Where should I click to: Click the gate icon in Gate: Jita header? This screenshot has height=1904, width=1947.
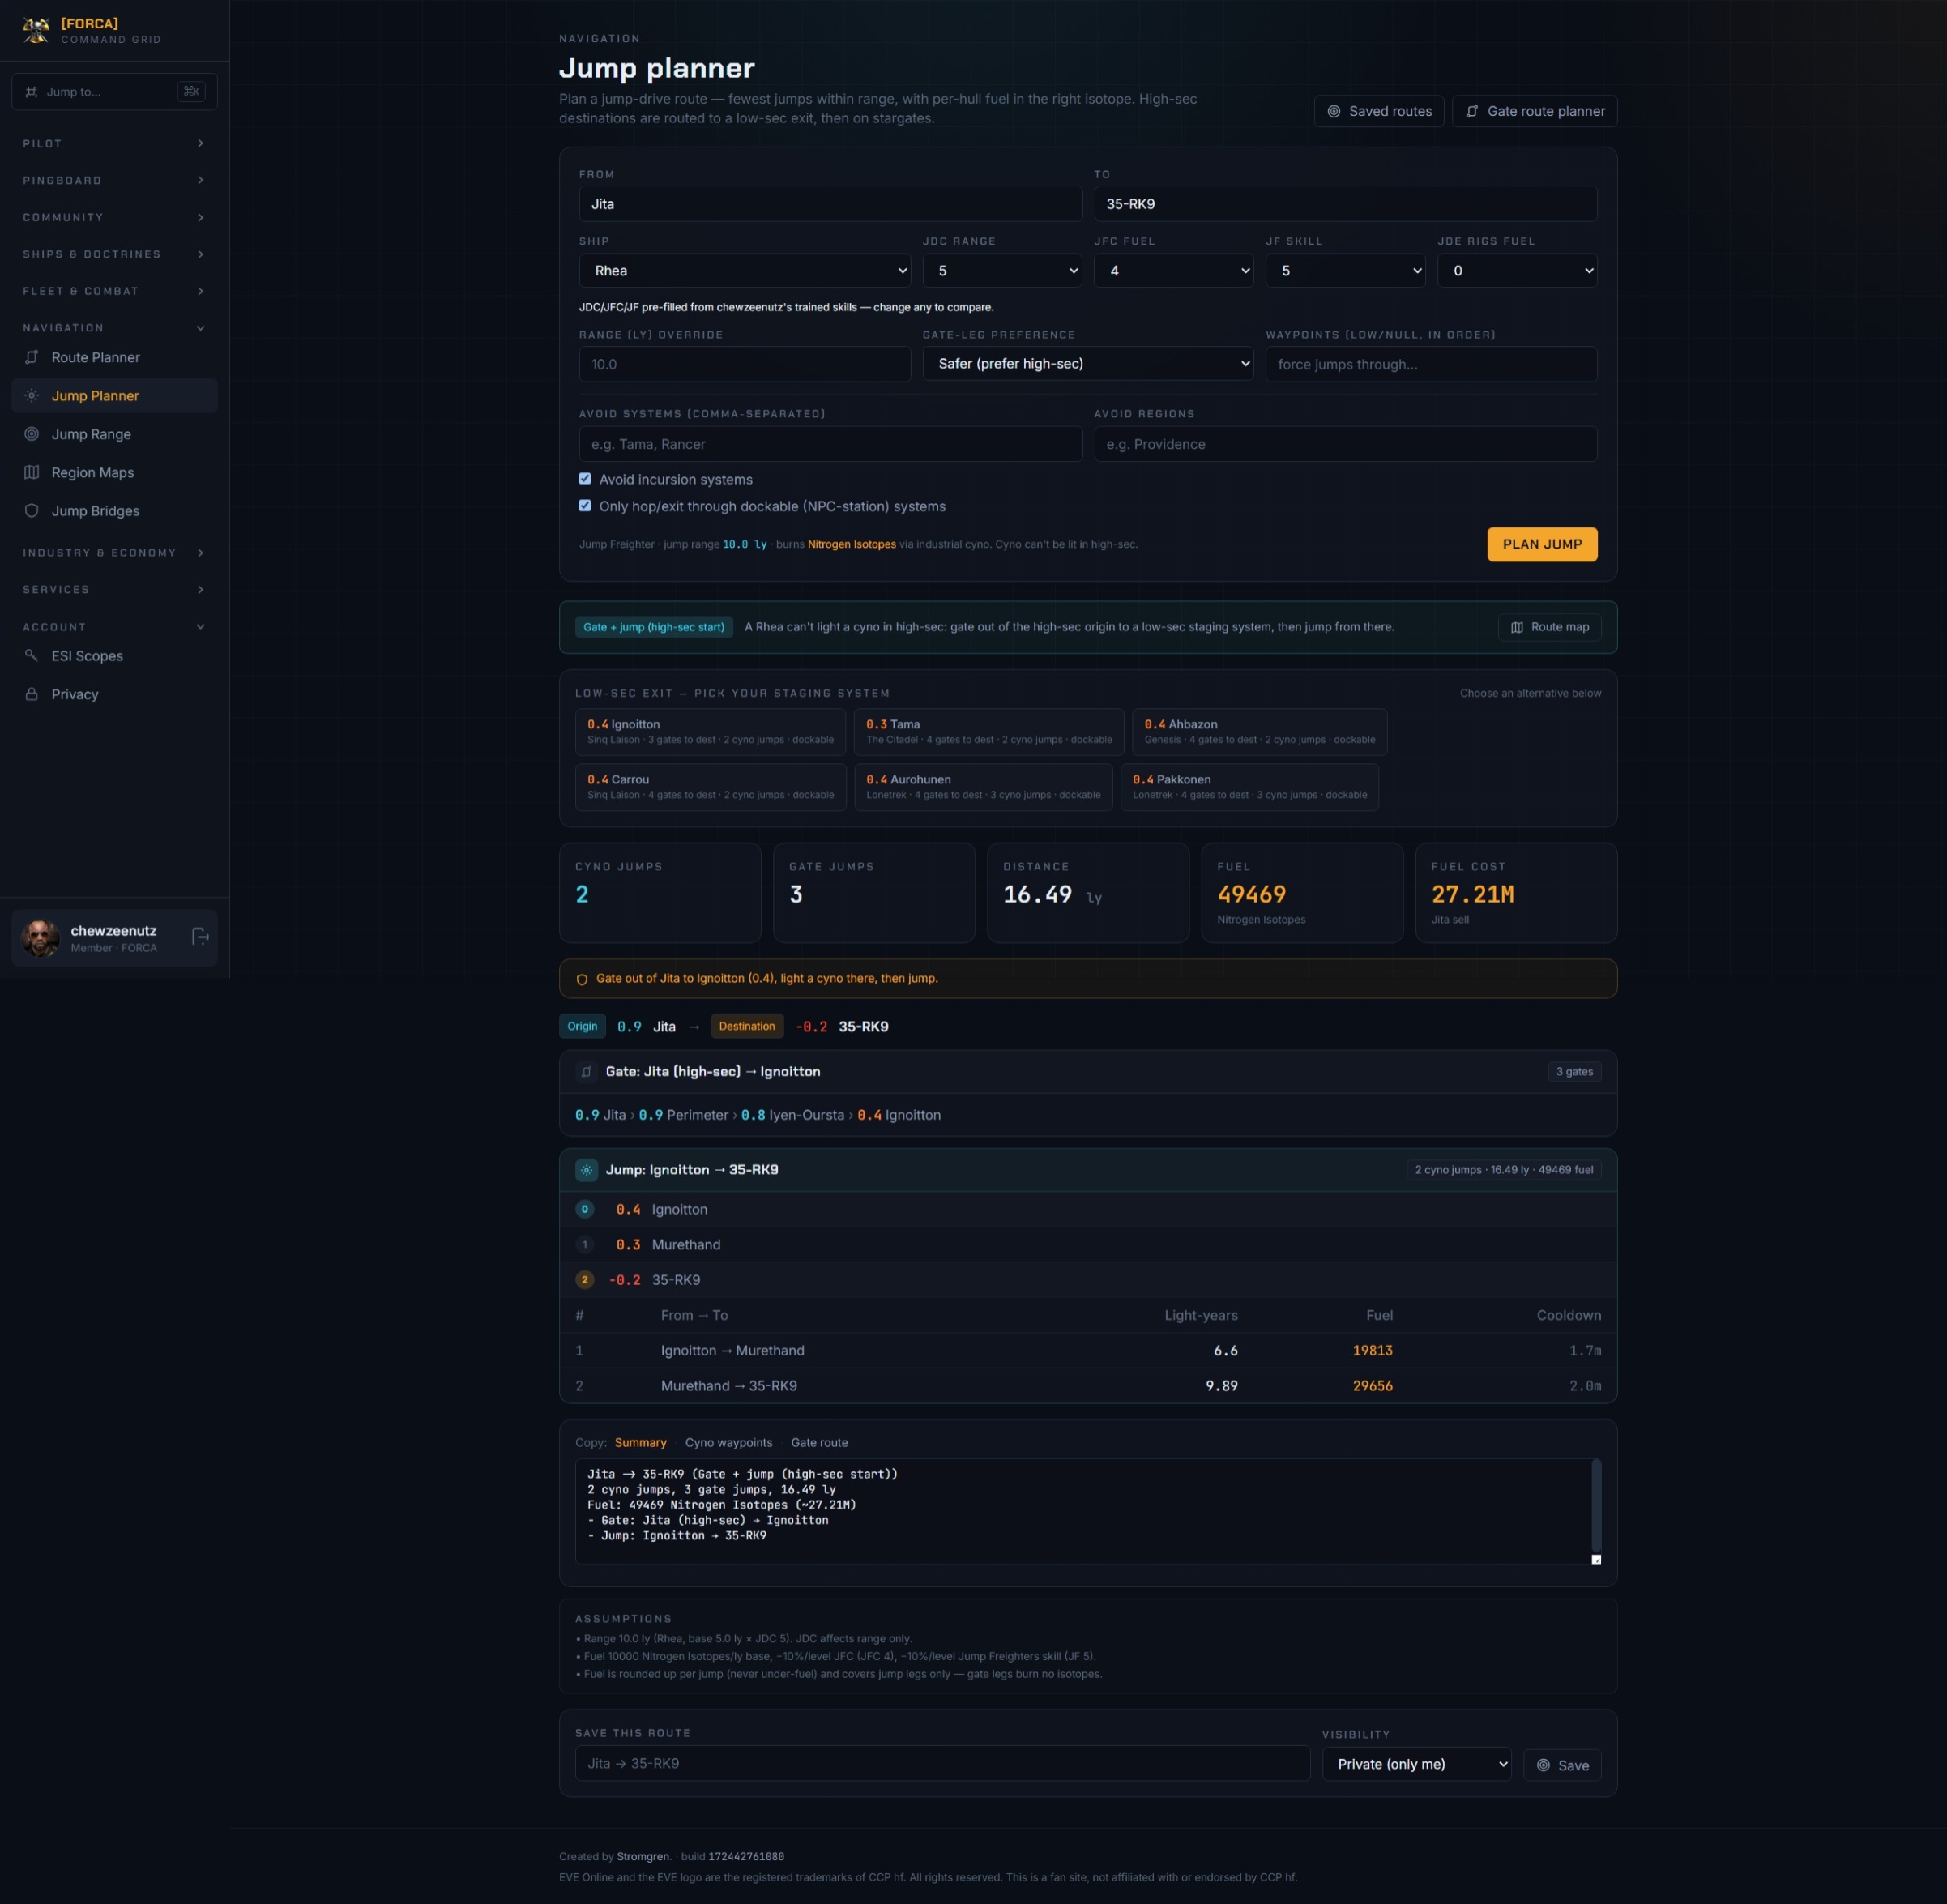click(587, 1072)
